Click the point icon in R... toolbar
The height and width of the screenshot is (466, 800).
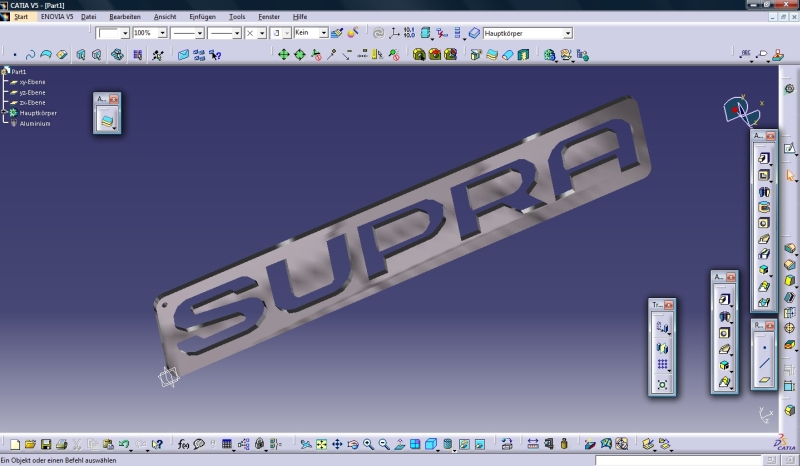[x=764, y=348]
